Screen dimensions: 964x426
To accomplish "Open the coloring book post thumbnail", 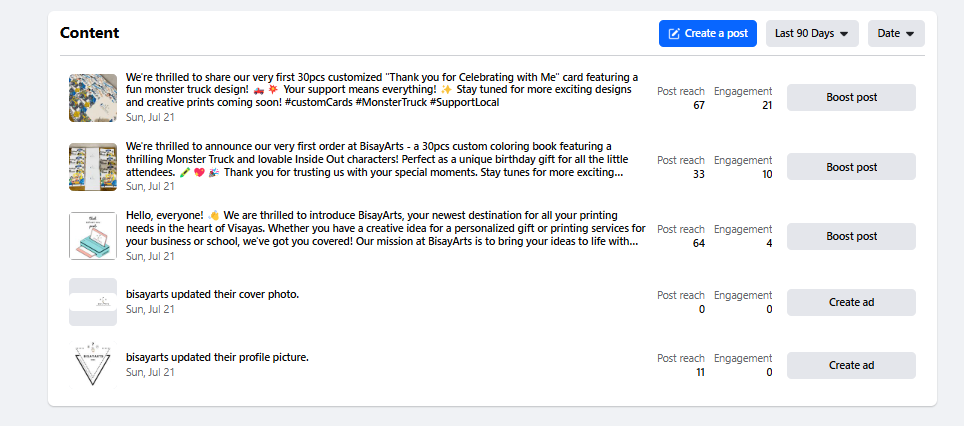I will [93, 167].
